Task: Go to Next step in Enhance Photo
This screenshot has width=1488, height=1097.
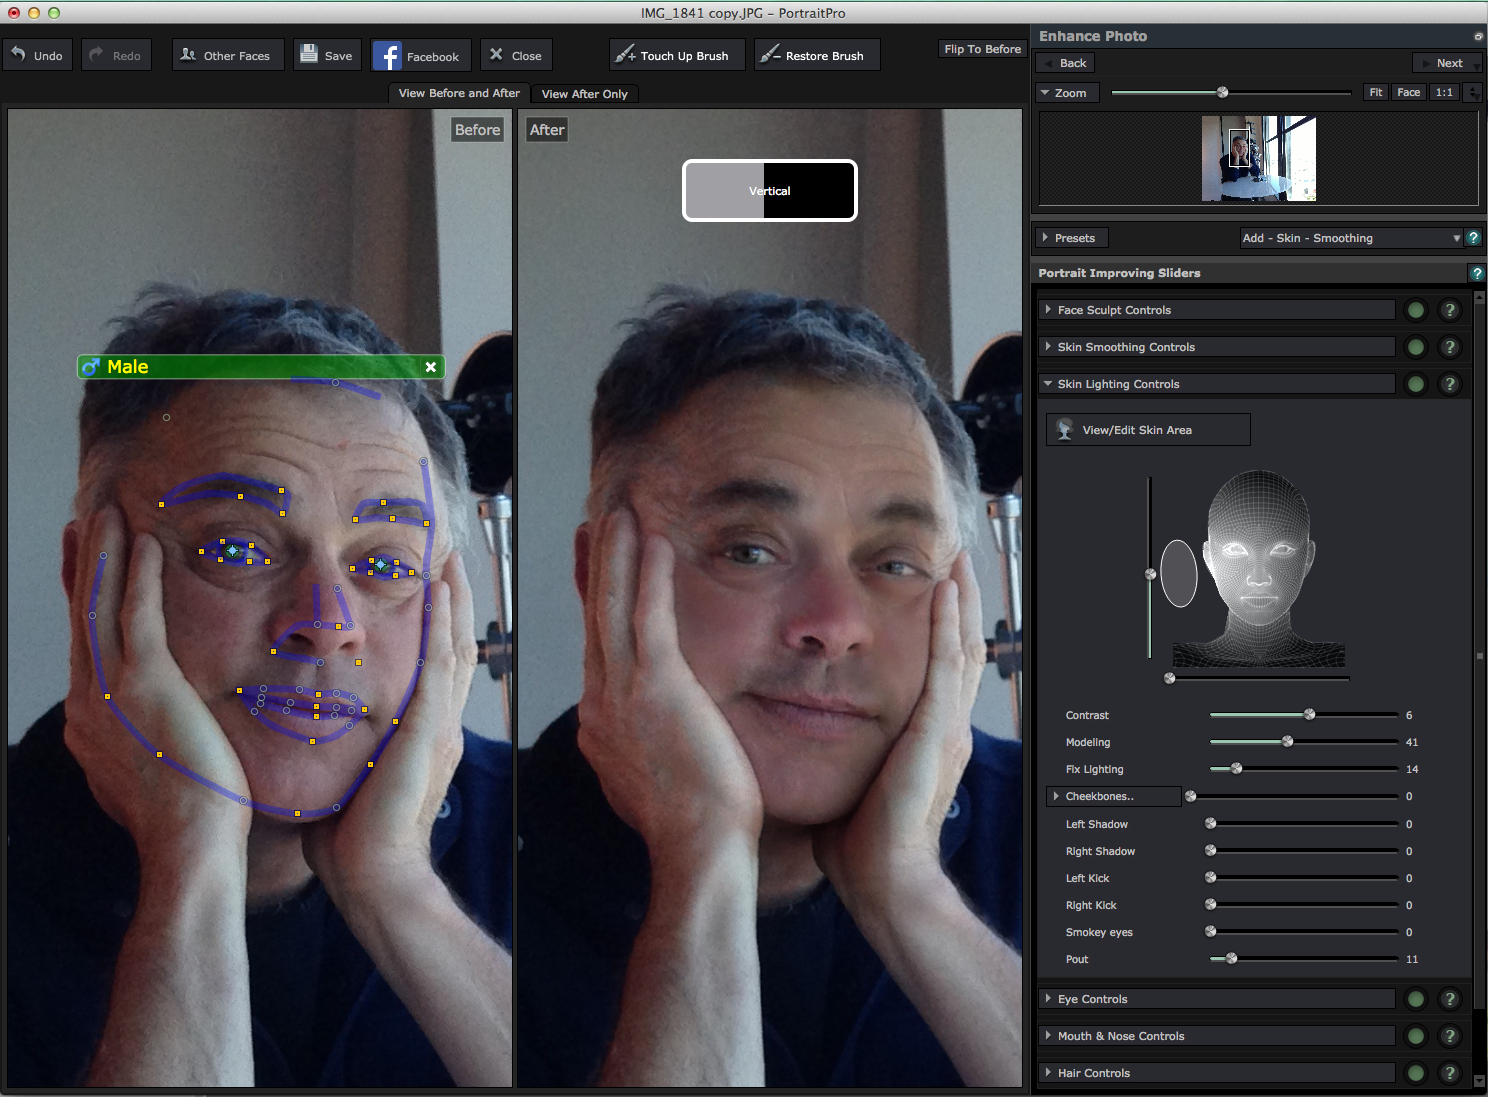Action: click(1447, 63)
